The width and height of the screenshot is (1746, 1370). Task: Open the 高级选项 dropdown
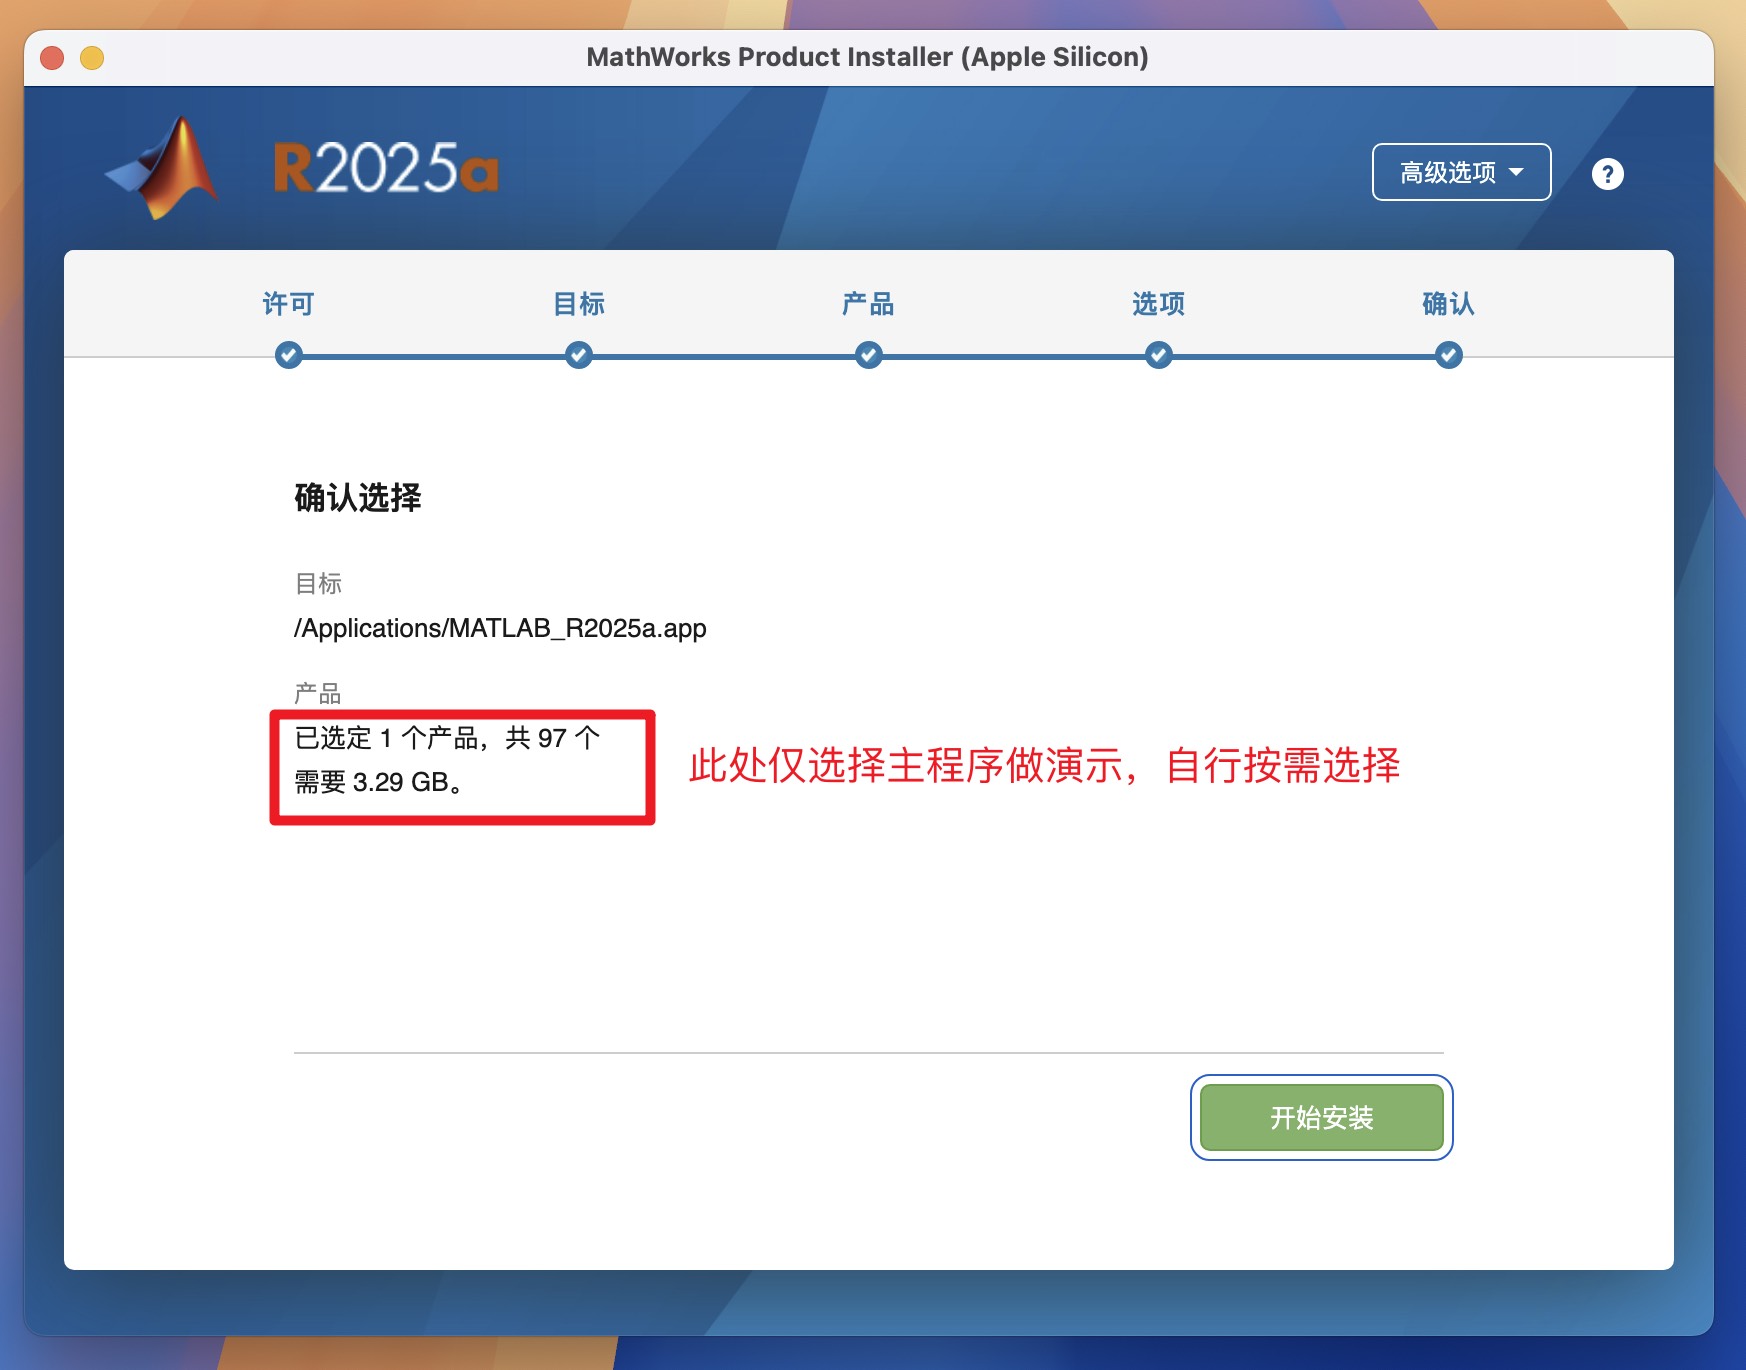pyautogui.click(x=1461, y=172)
